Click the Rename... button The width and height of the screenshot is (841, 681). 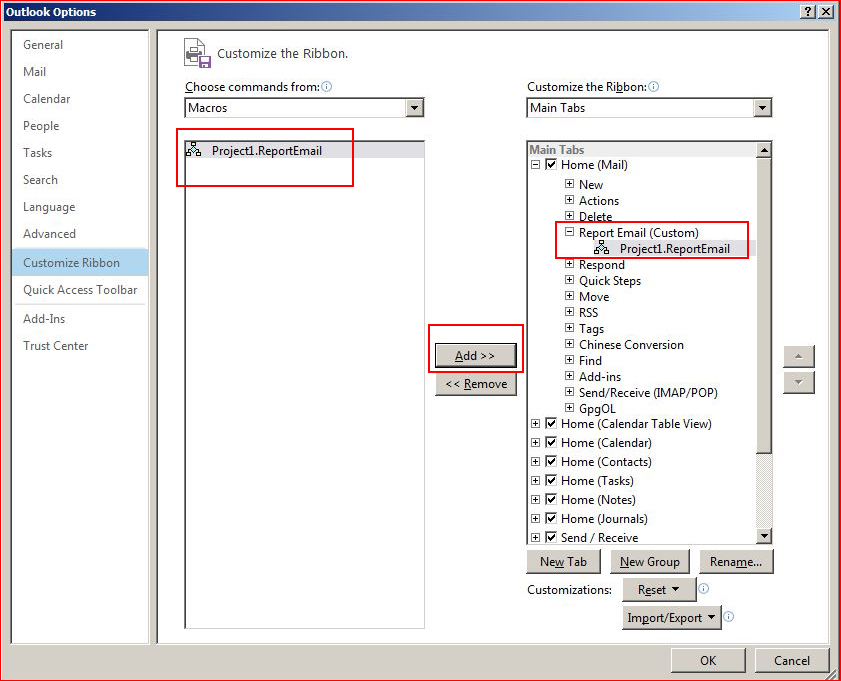[736, 561]
